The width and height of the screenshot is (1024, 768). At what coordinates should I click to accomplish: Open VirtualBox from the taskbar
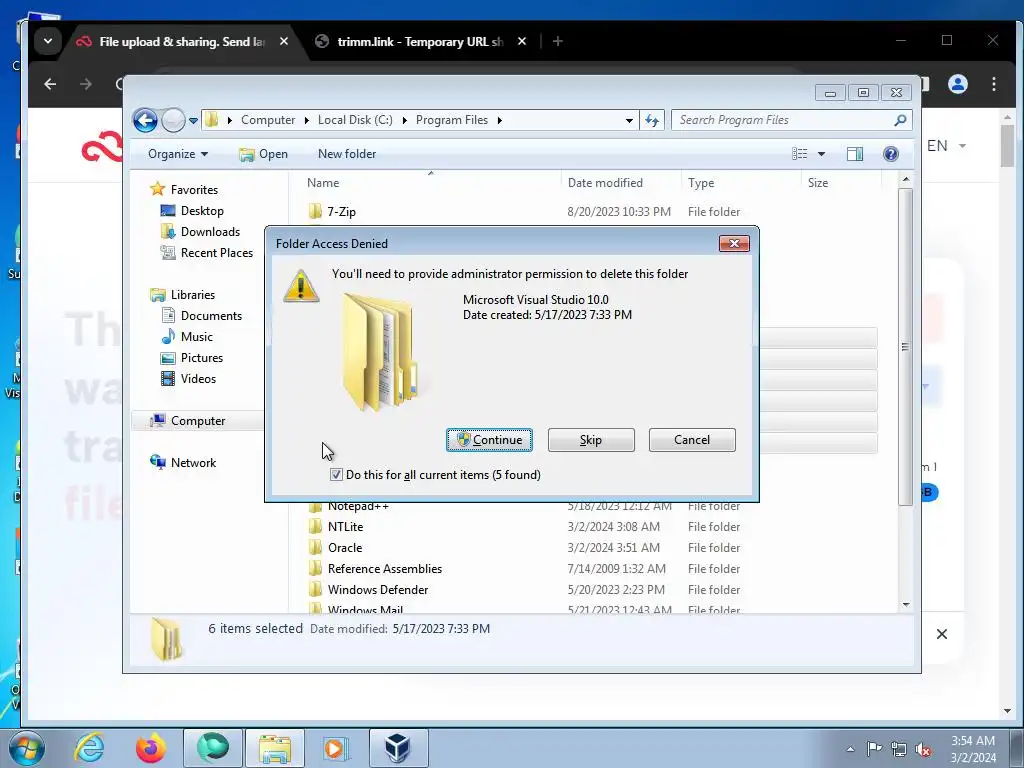click(x=398, y=748)
